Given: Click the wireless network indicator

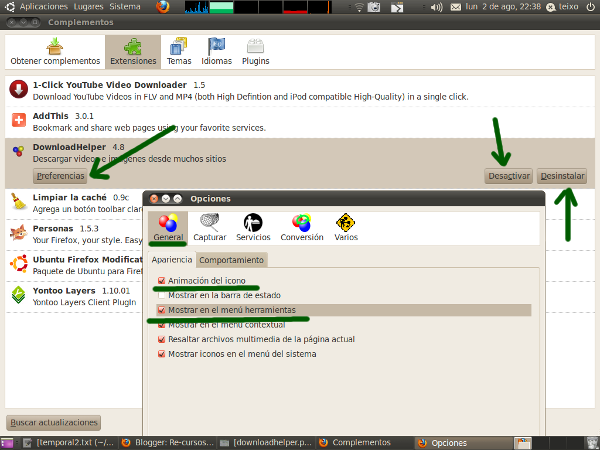Looking at the screenshot, I should tap(359, 7).
